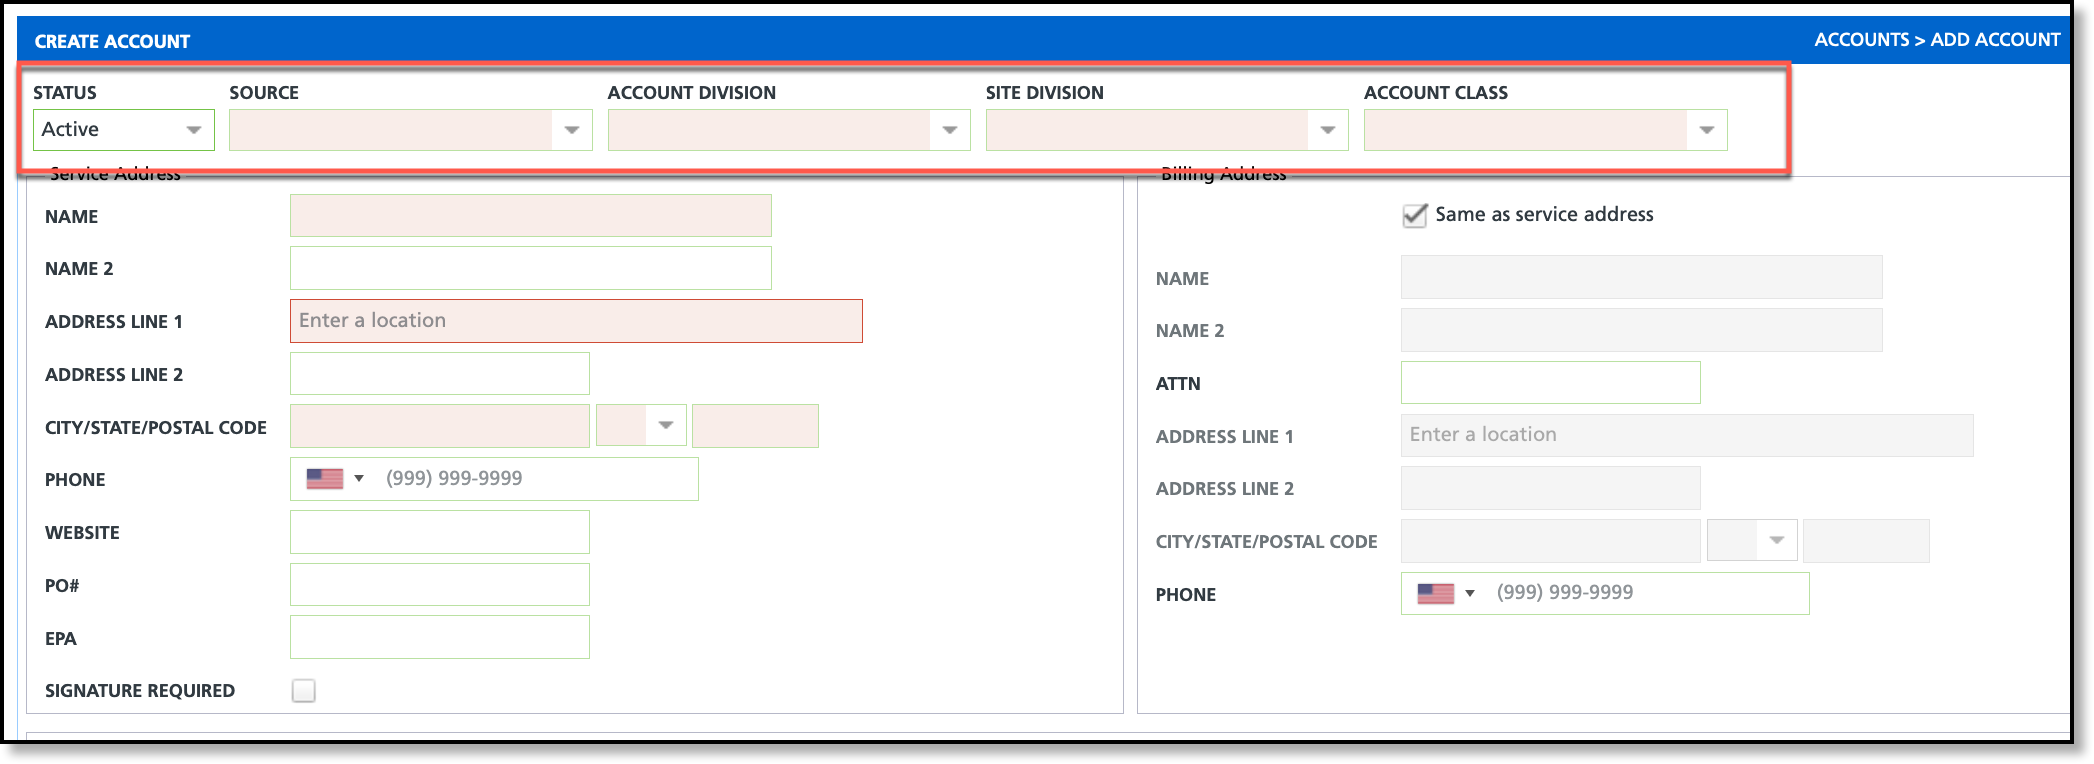
Task: Click the billing Address Line 1 location field
Action: tap(1687, 435)
